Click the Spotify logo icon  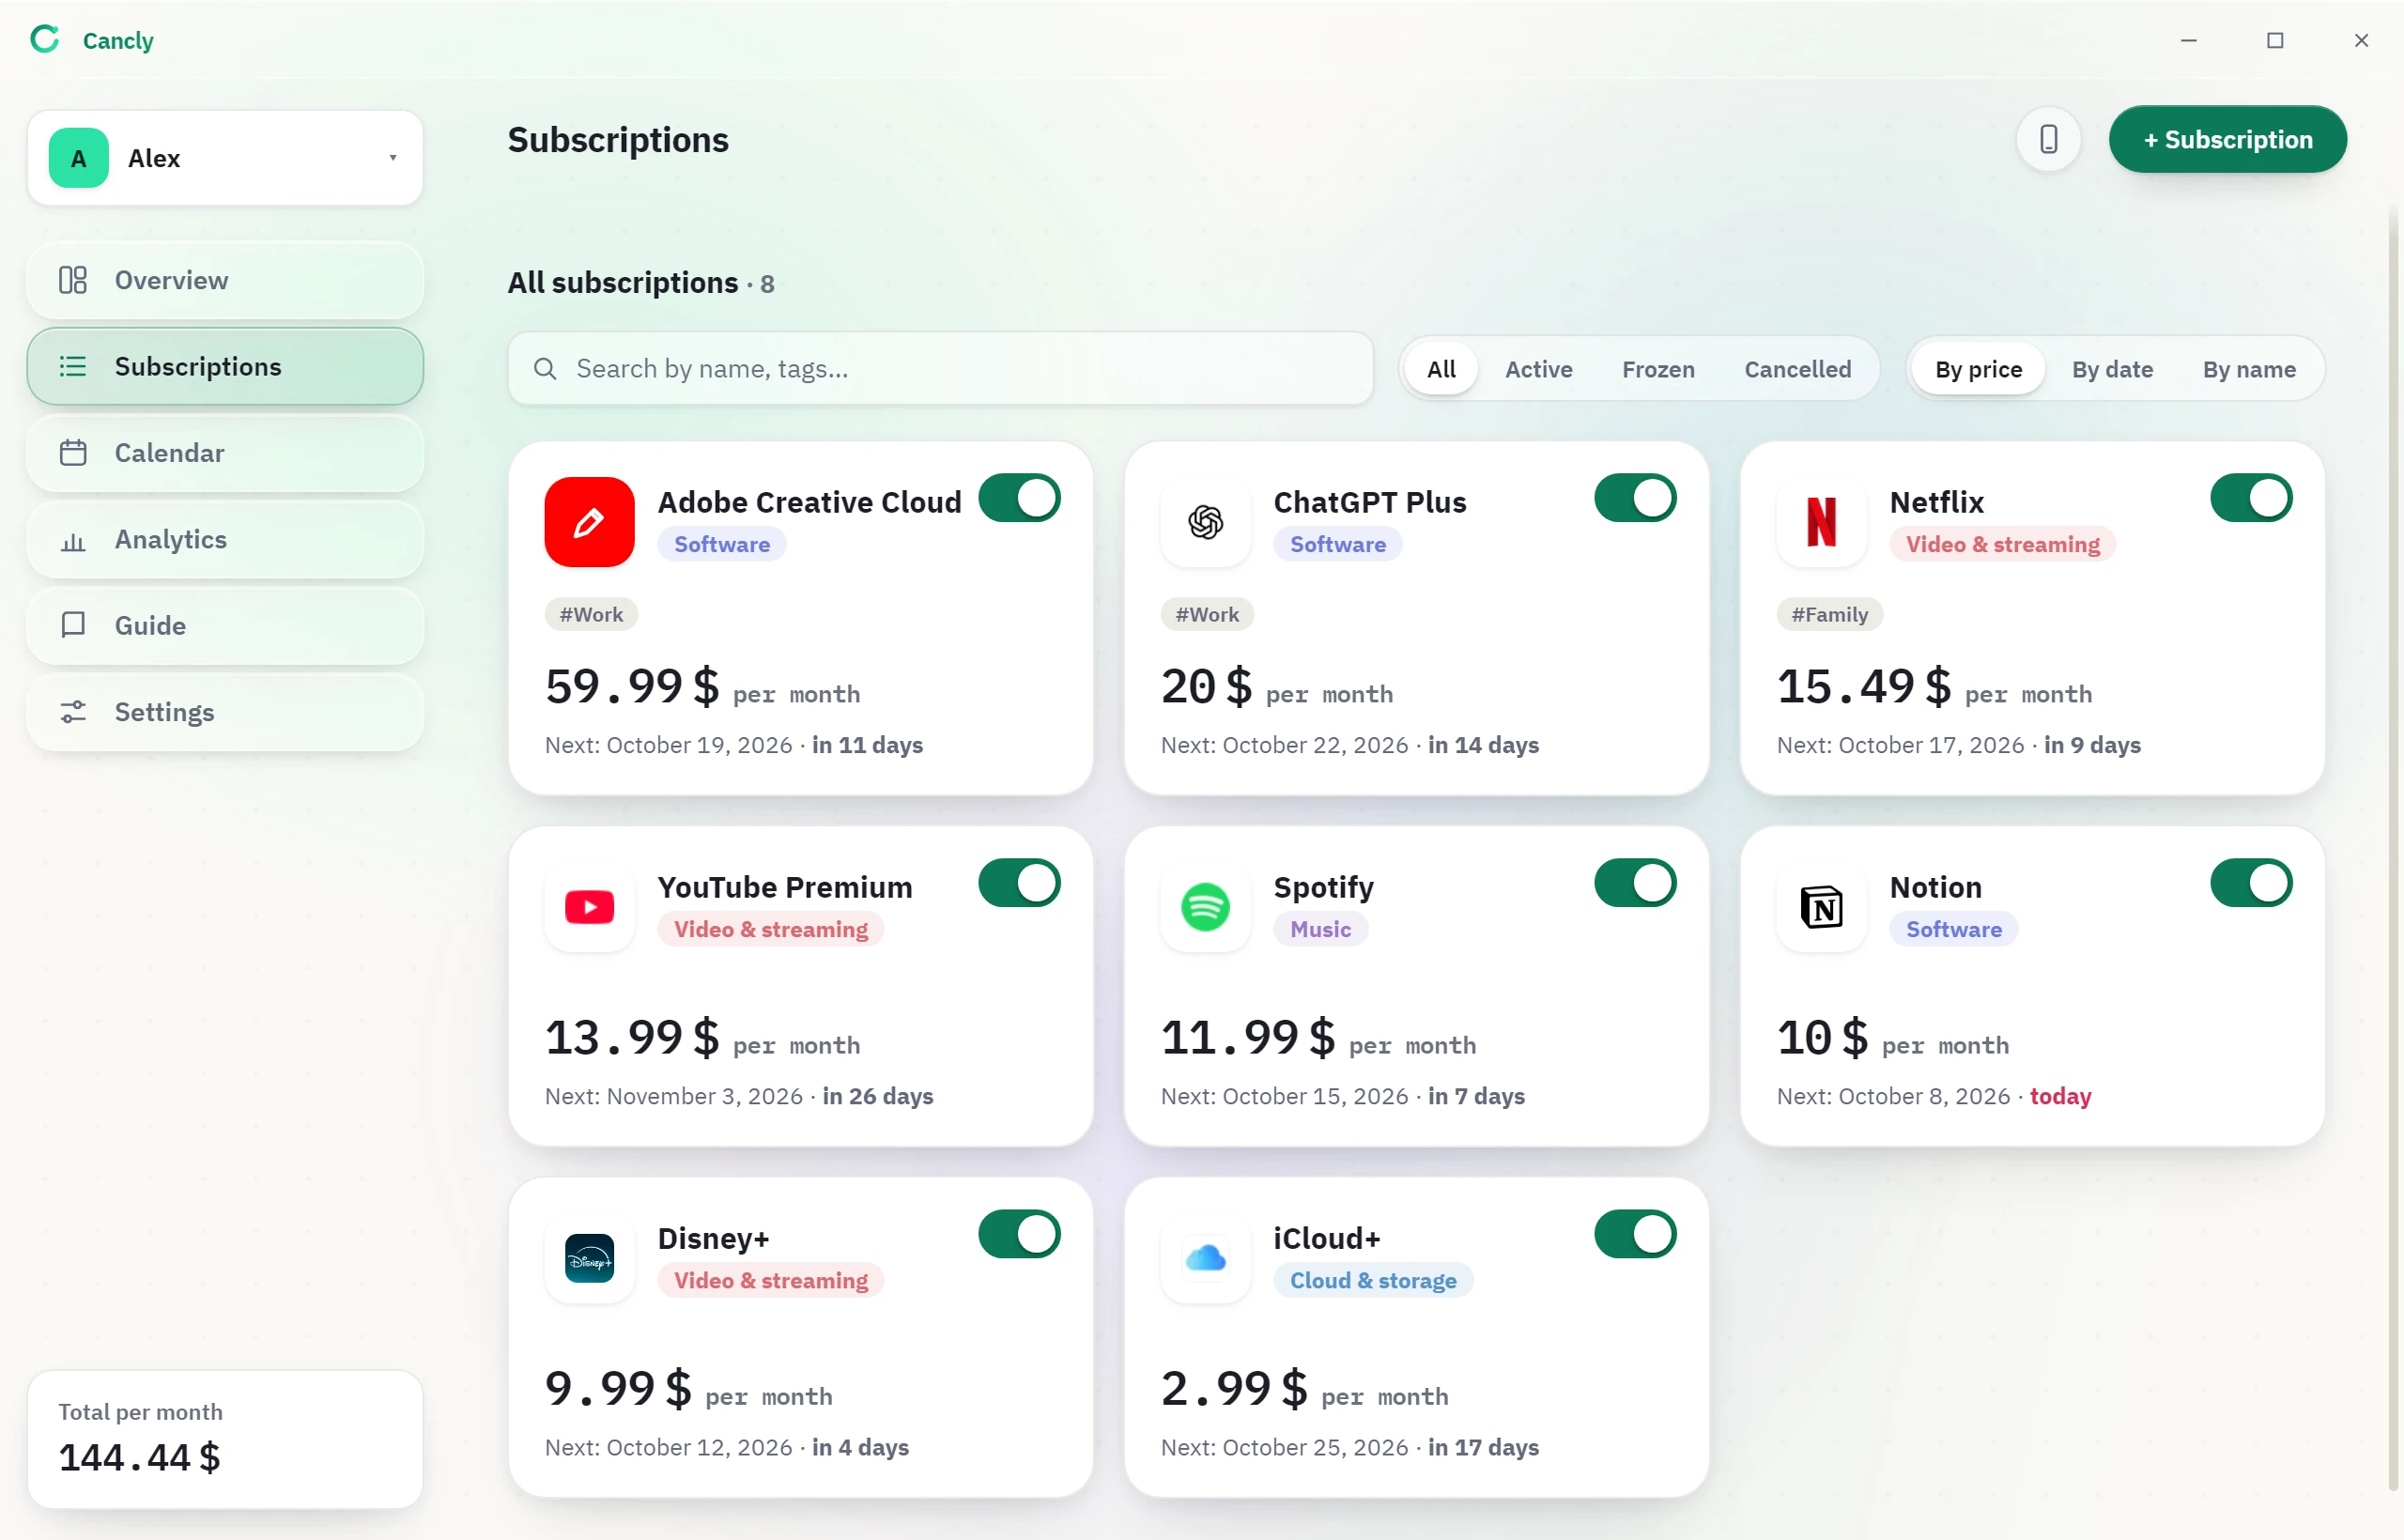[1205, 907]
